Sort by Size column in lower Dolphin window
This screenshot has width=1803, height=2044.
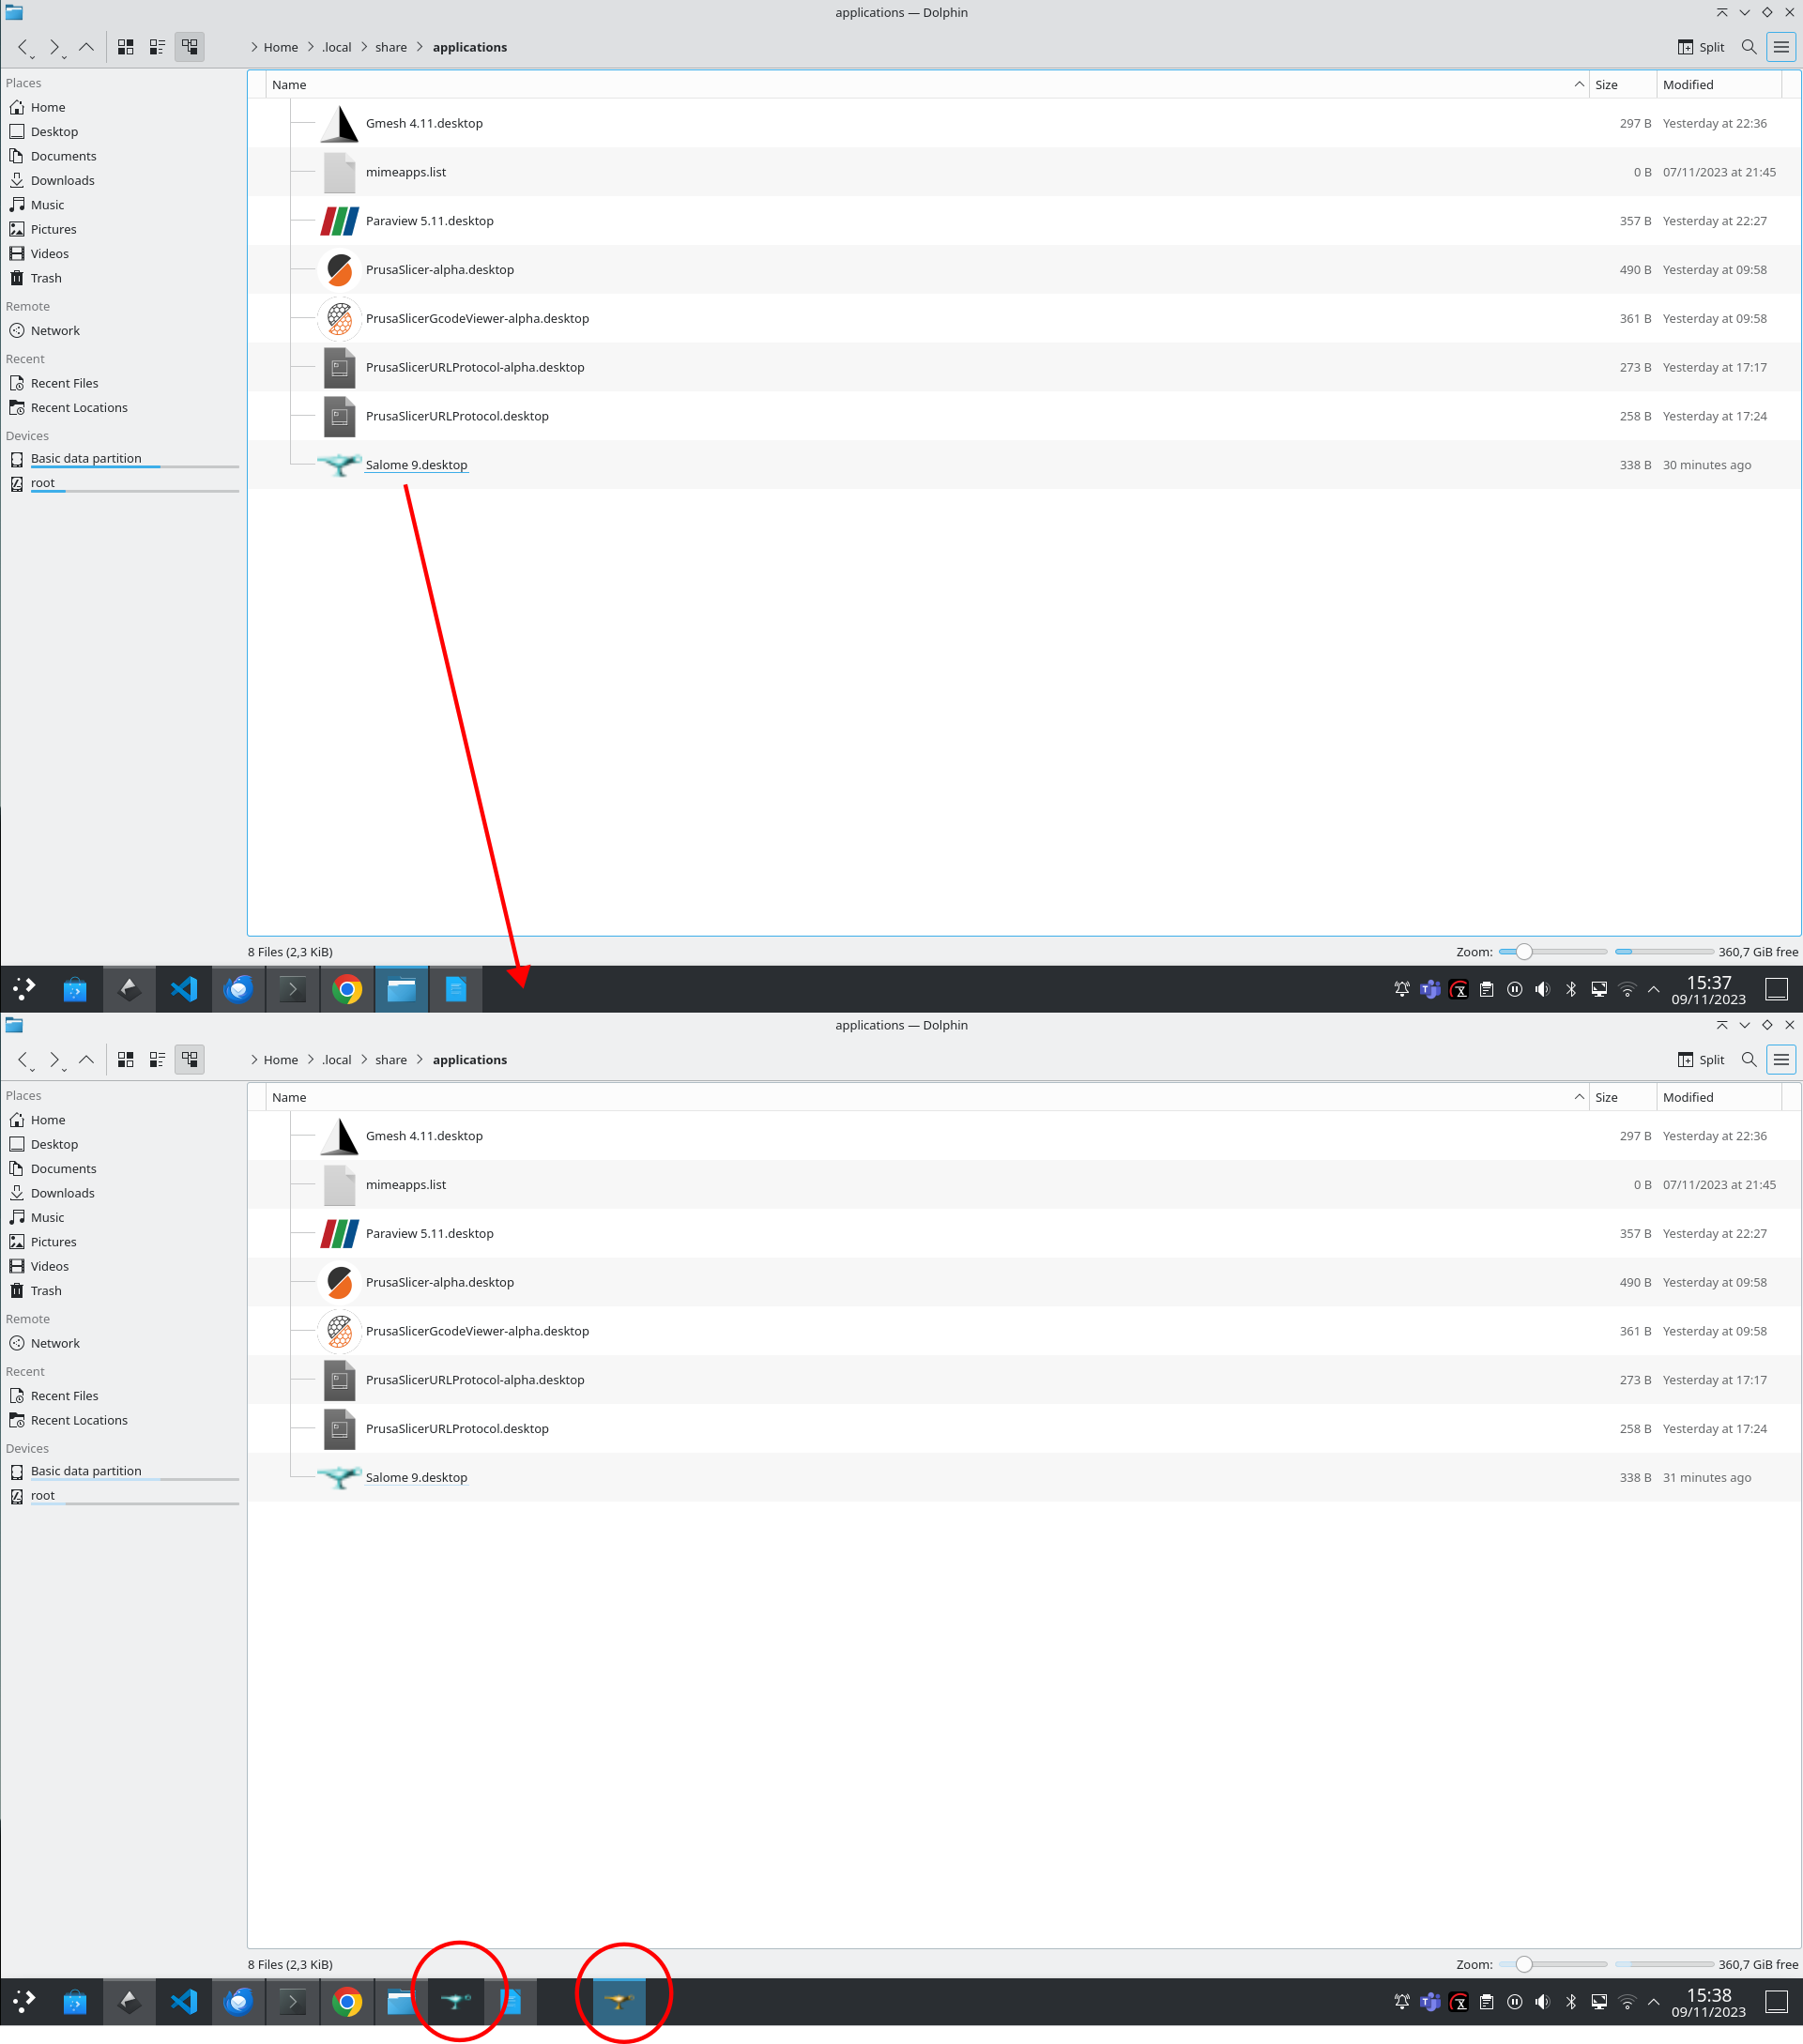1623,1098
